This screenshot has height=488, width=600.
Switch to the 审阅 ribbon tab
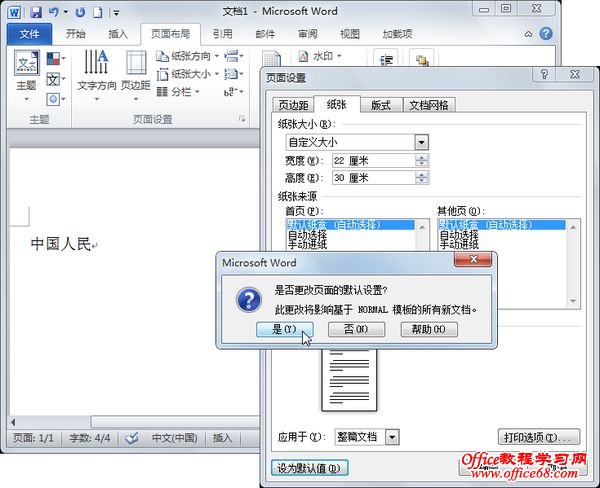tap(308, 34)
